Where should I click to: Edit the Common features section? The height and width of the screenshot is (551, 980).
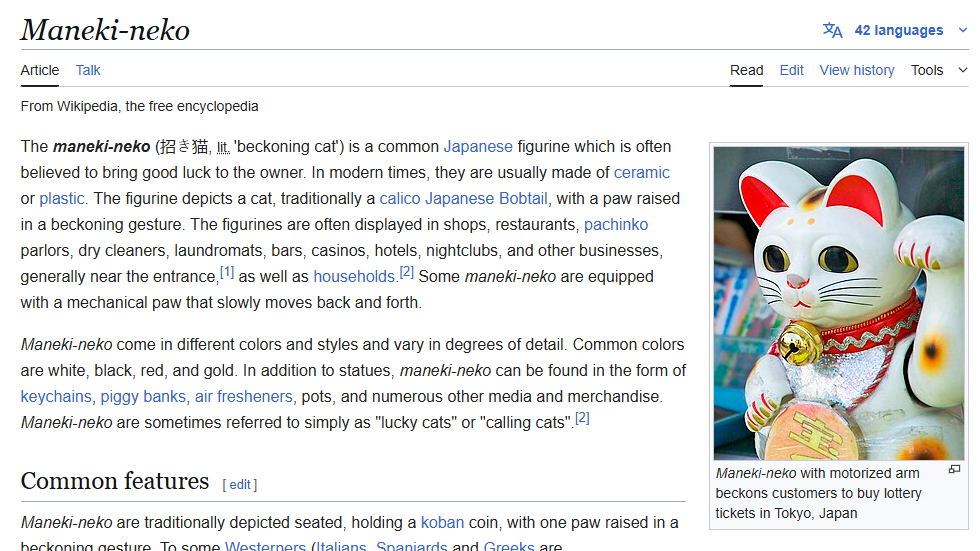[239, 485]
